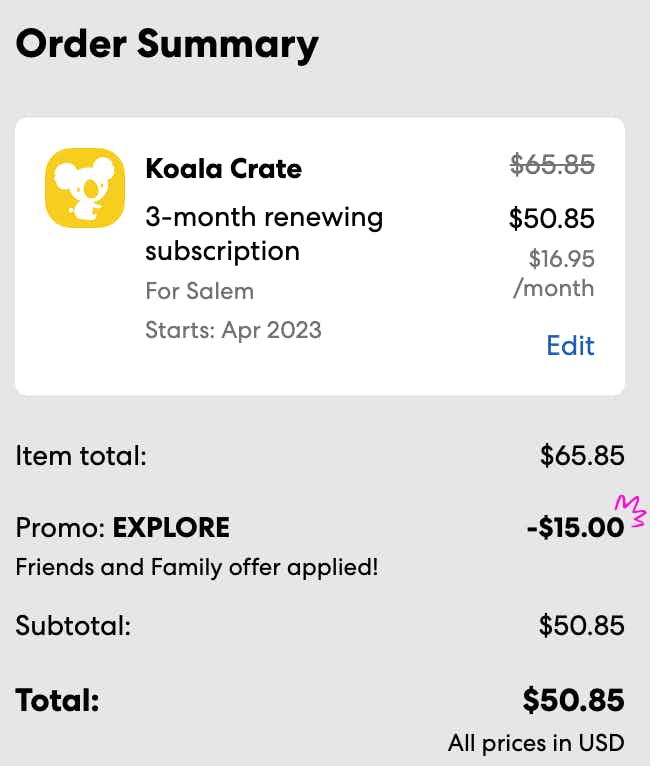Click the bold Total $50.85 amount
The image size is (650, 766).
(x=573, y=700)
